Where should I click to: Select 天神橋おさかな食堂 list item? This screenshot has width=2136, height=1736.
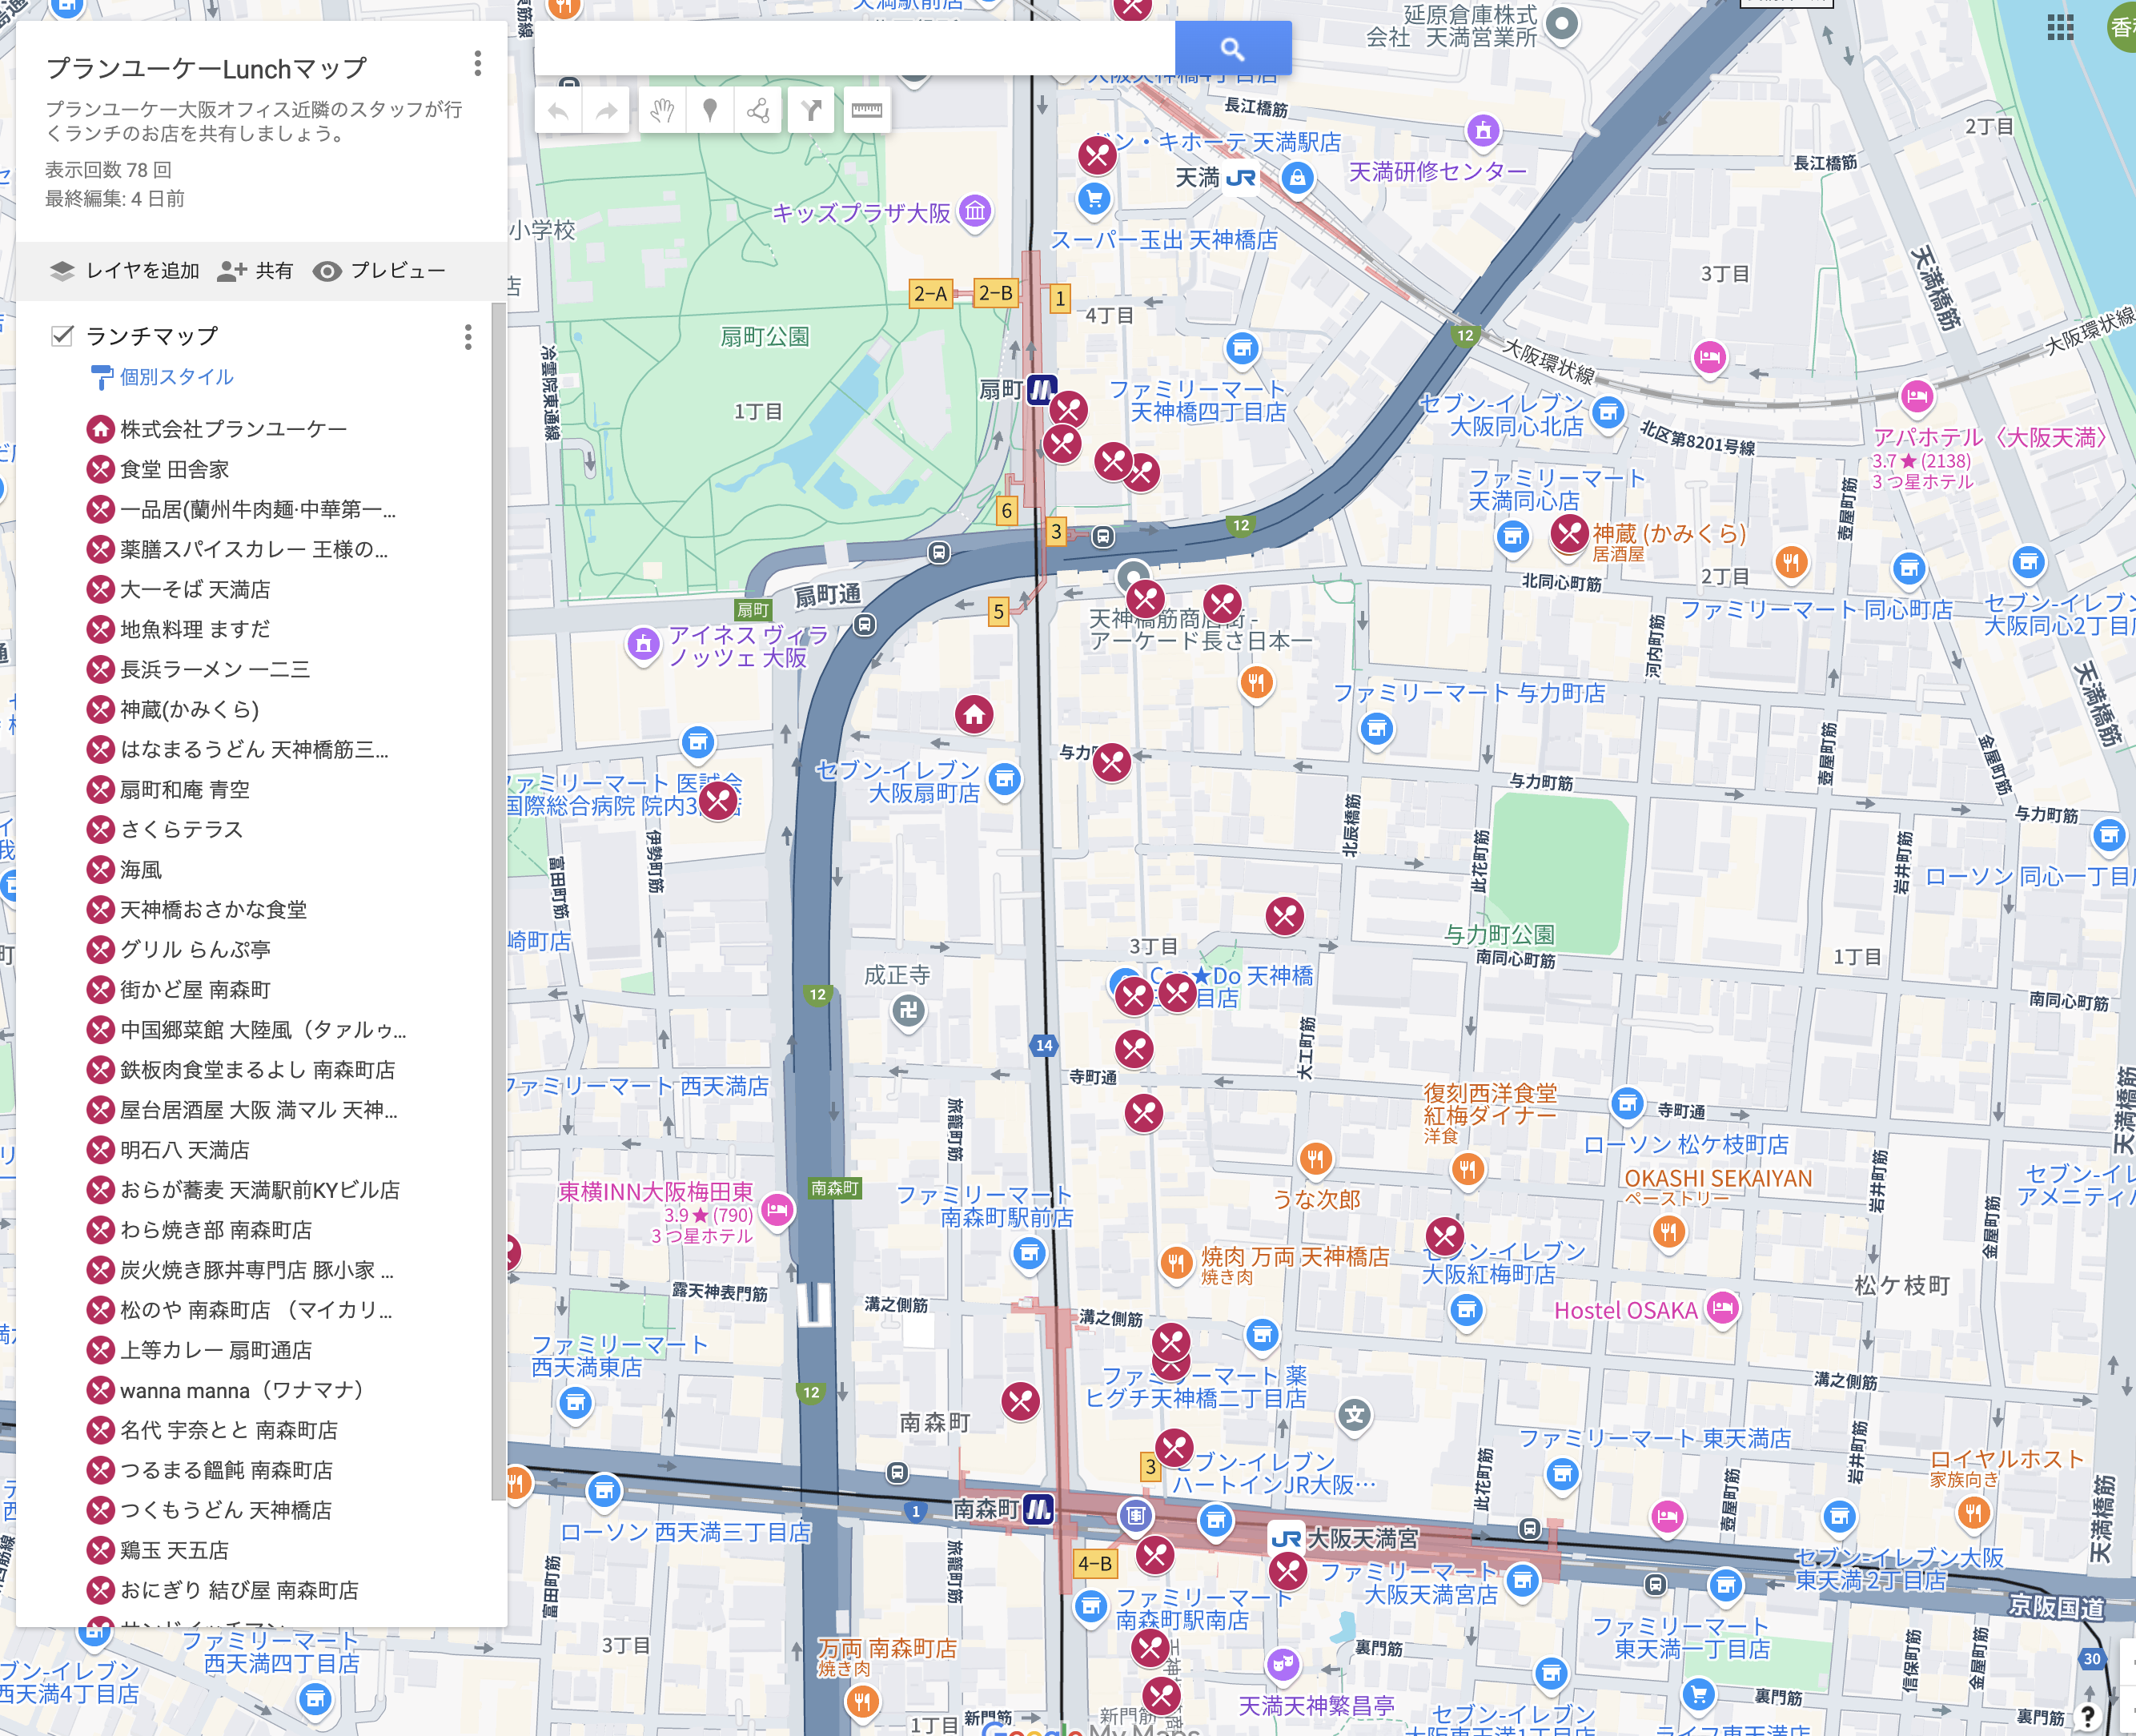click(x=213, y=909)
